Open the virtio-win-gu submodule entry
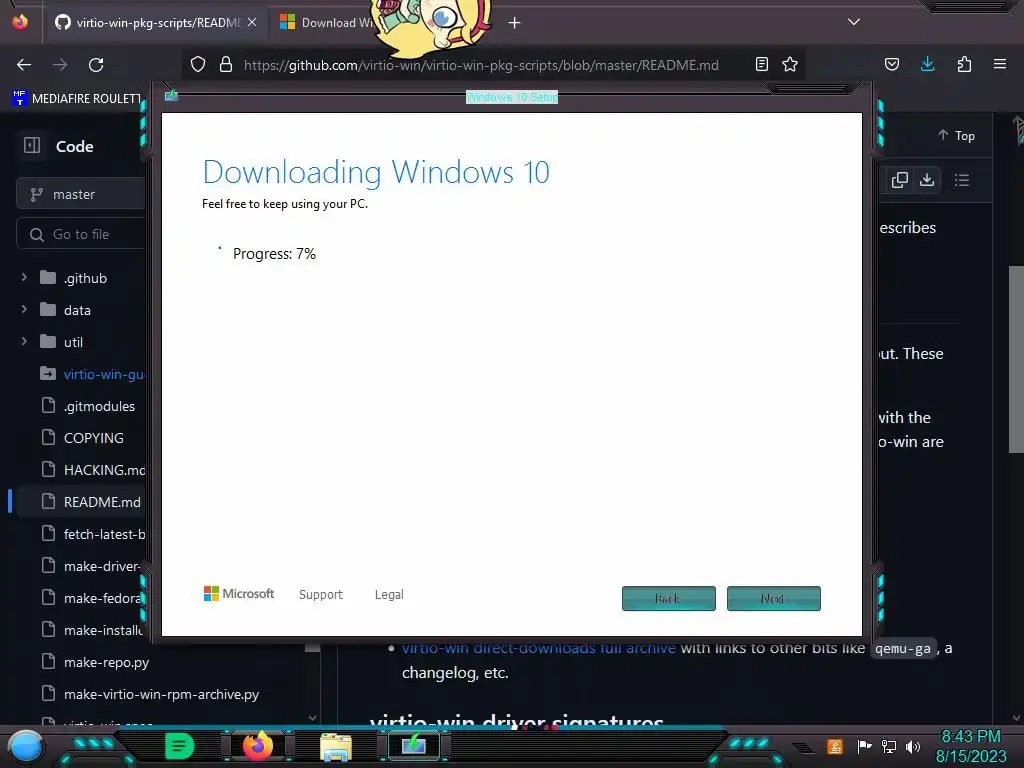1024x768 pixels. click(103, 374)
